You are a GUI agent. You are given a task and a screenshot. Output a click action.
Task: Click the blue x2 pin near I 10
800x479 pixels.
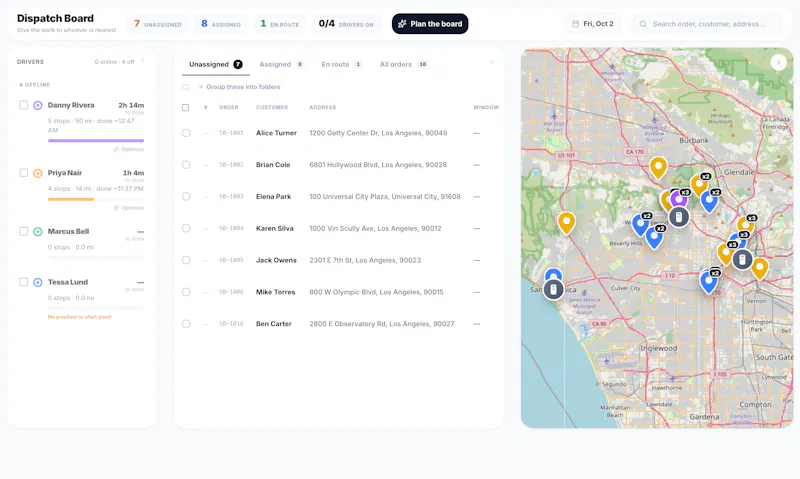pyautogui.click(x=708, y=282)
